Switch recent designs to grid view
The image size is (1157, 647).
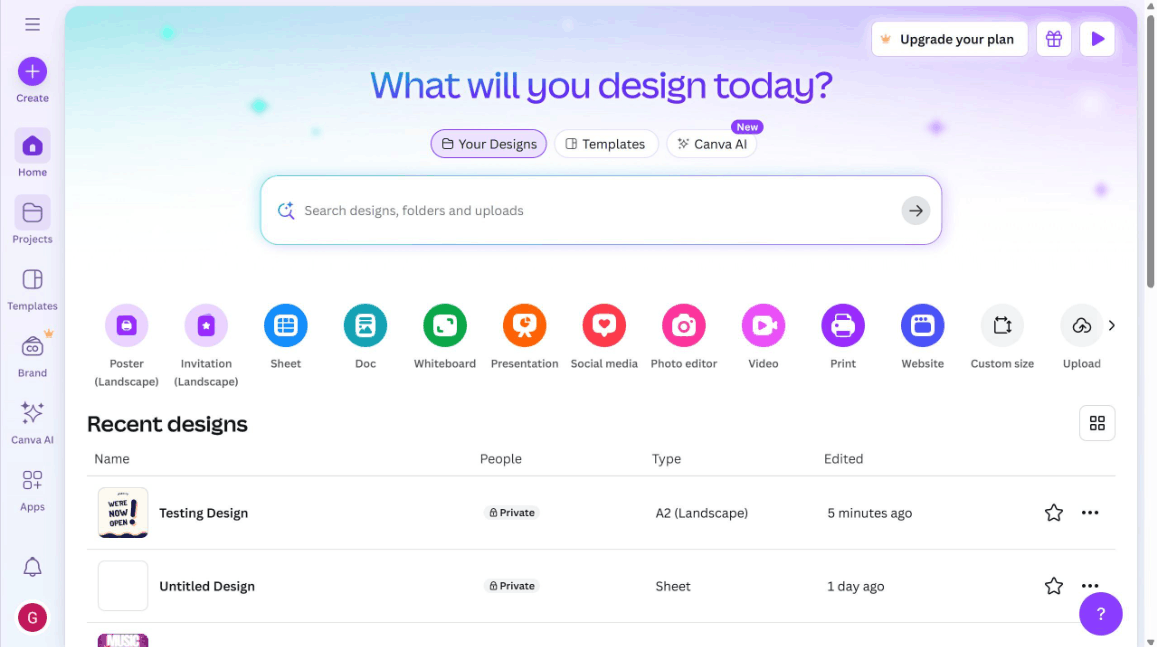click(x=1097, y=423)
